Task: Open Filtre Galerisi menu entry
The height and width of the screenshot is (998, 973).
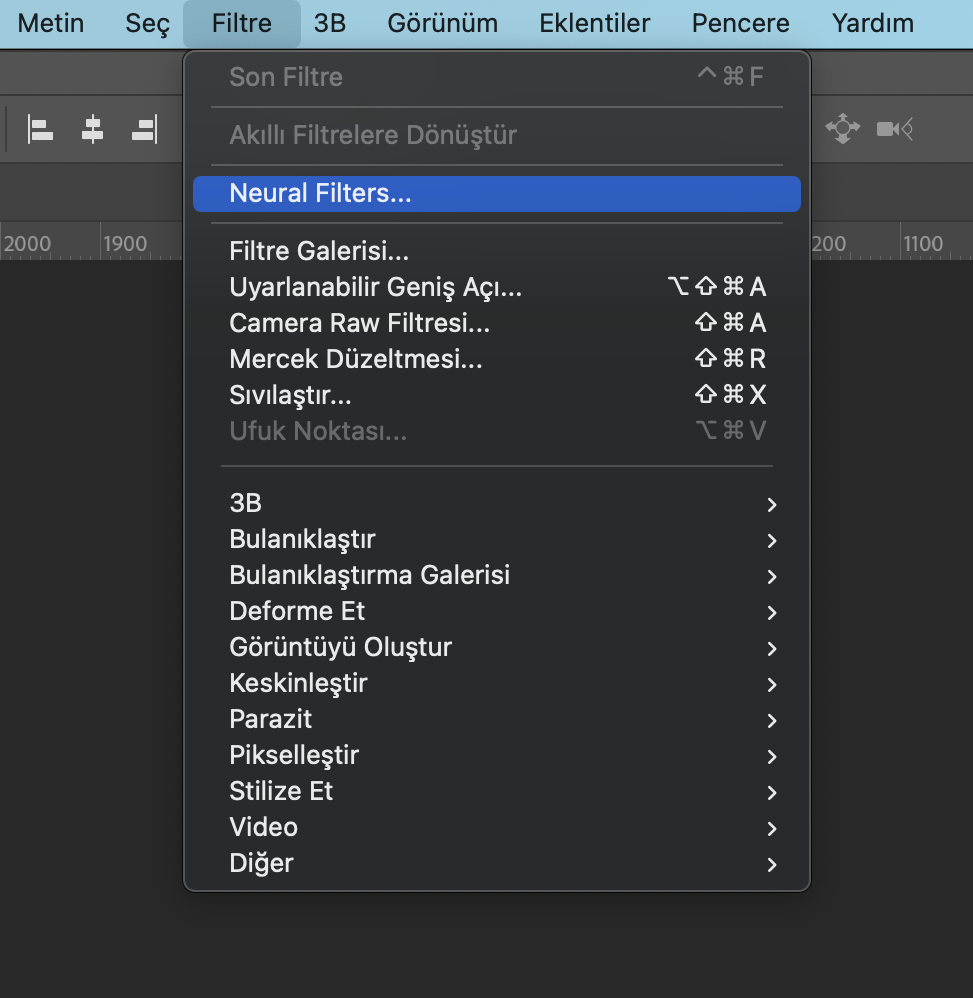Action: pos(319,251)
